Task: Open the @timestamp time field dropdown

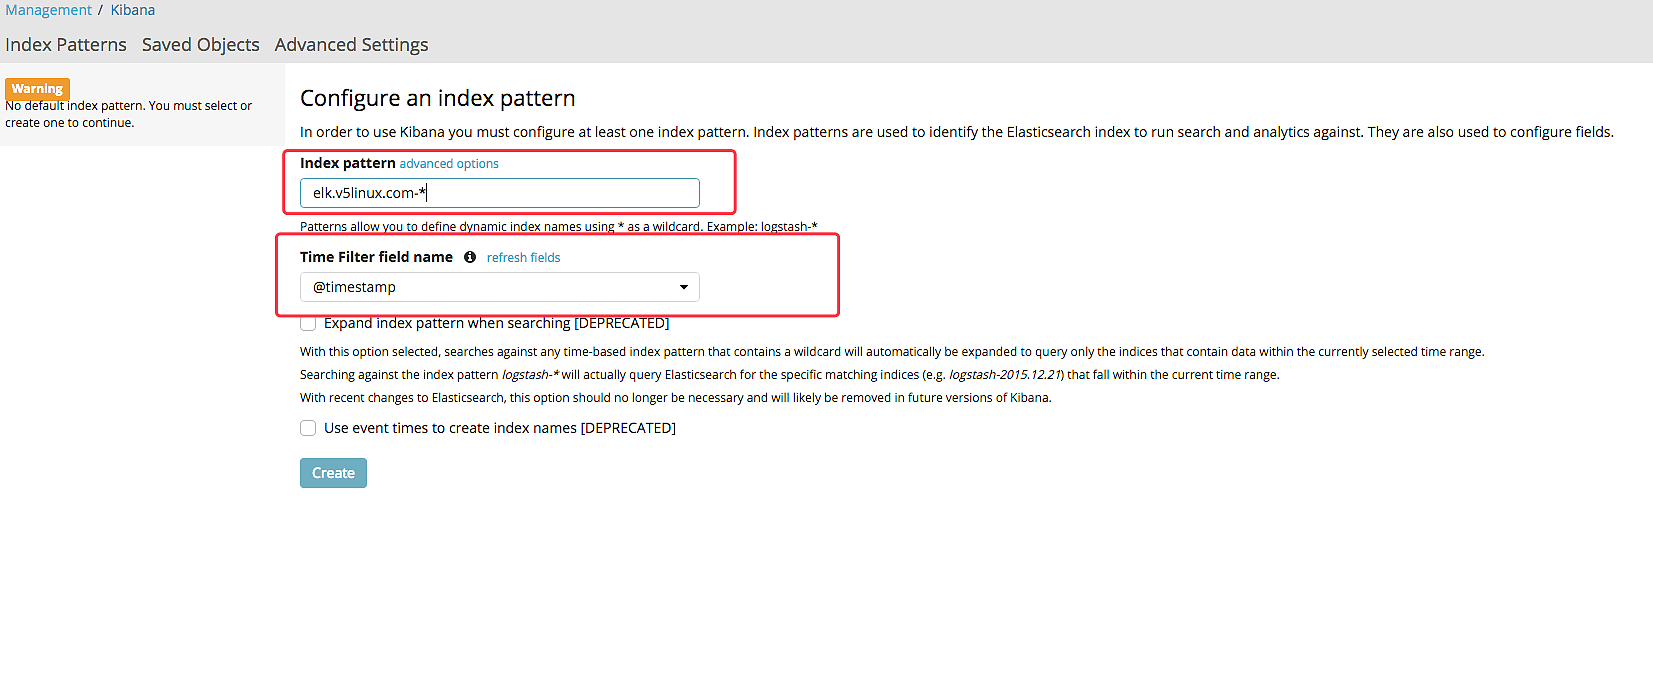Action: [499, 288]
